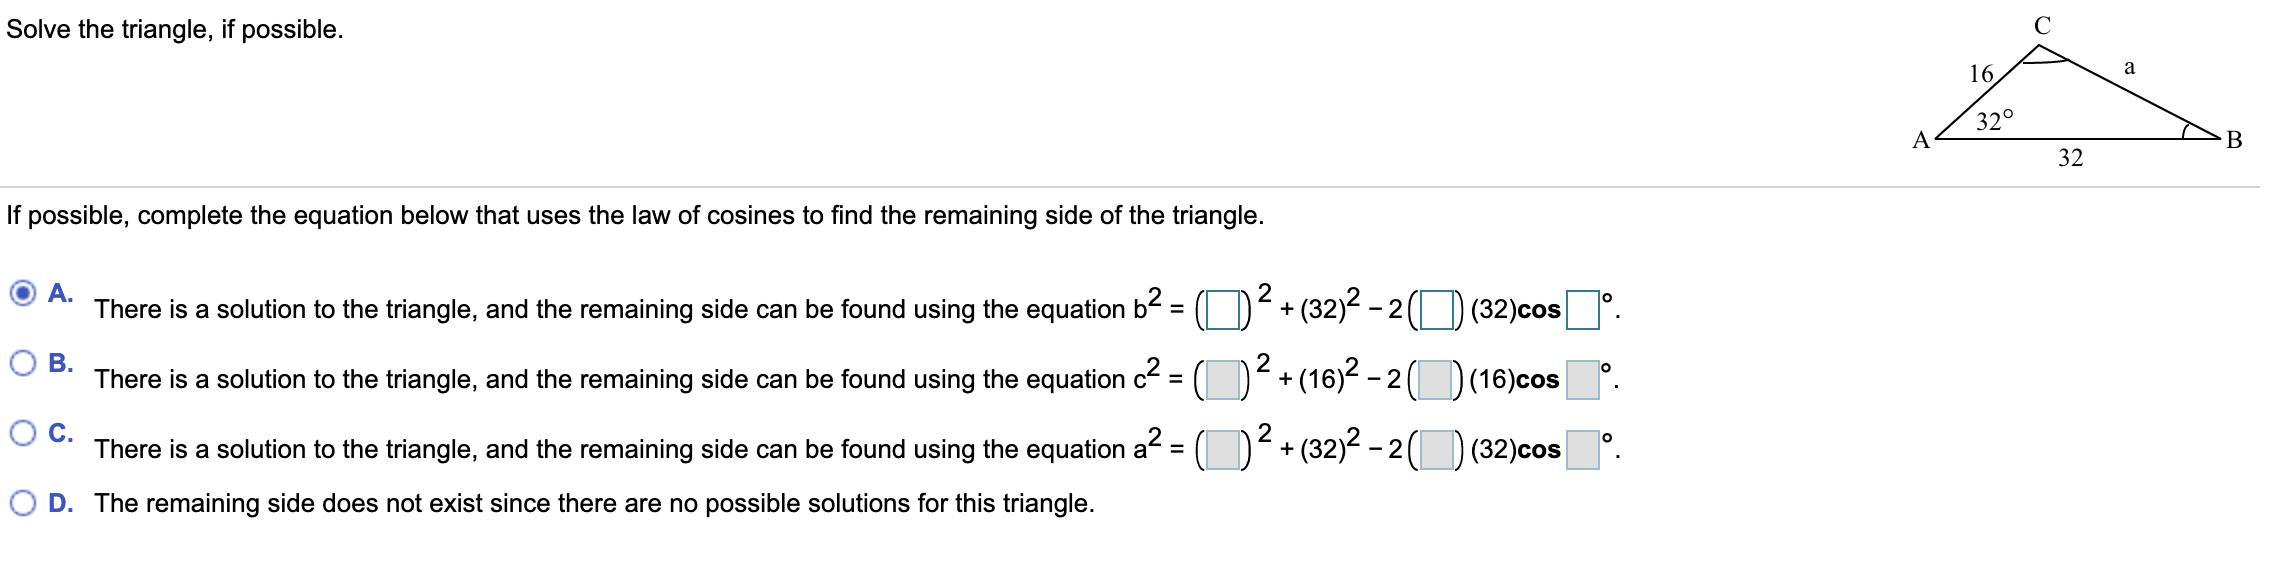Click the option B sentence about equation c²
Screen dimensions: 2278x570
[610, 379]
